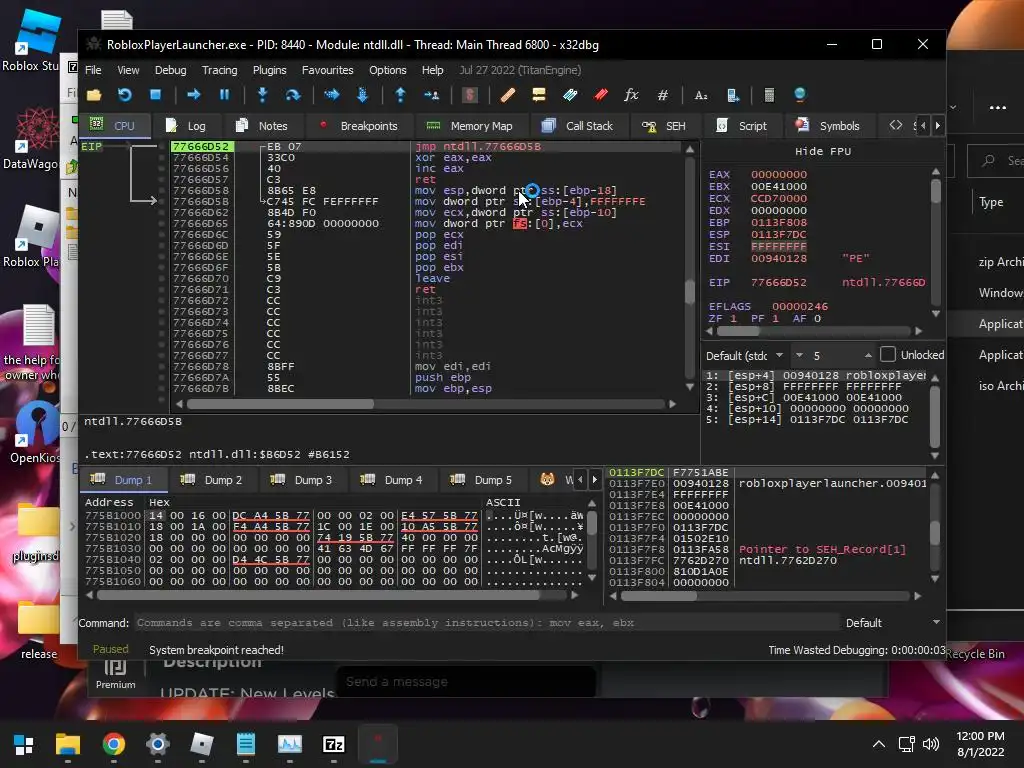Select disassembly line 77666D58 mov esp
This screenshot has height=768, width=1024.
[x=424, y=191]
